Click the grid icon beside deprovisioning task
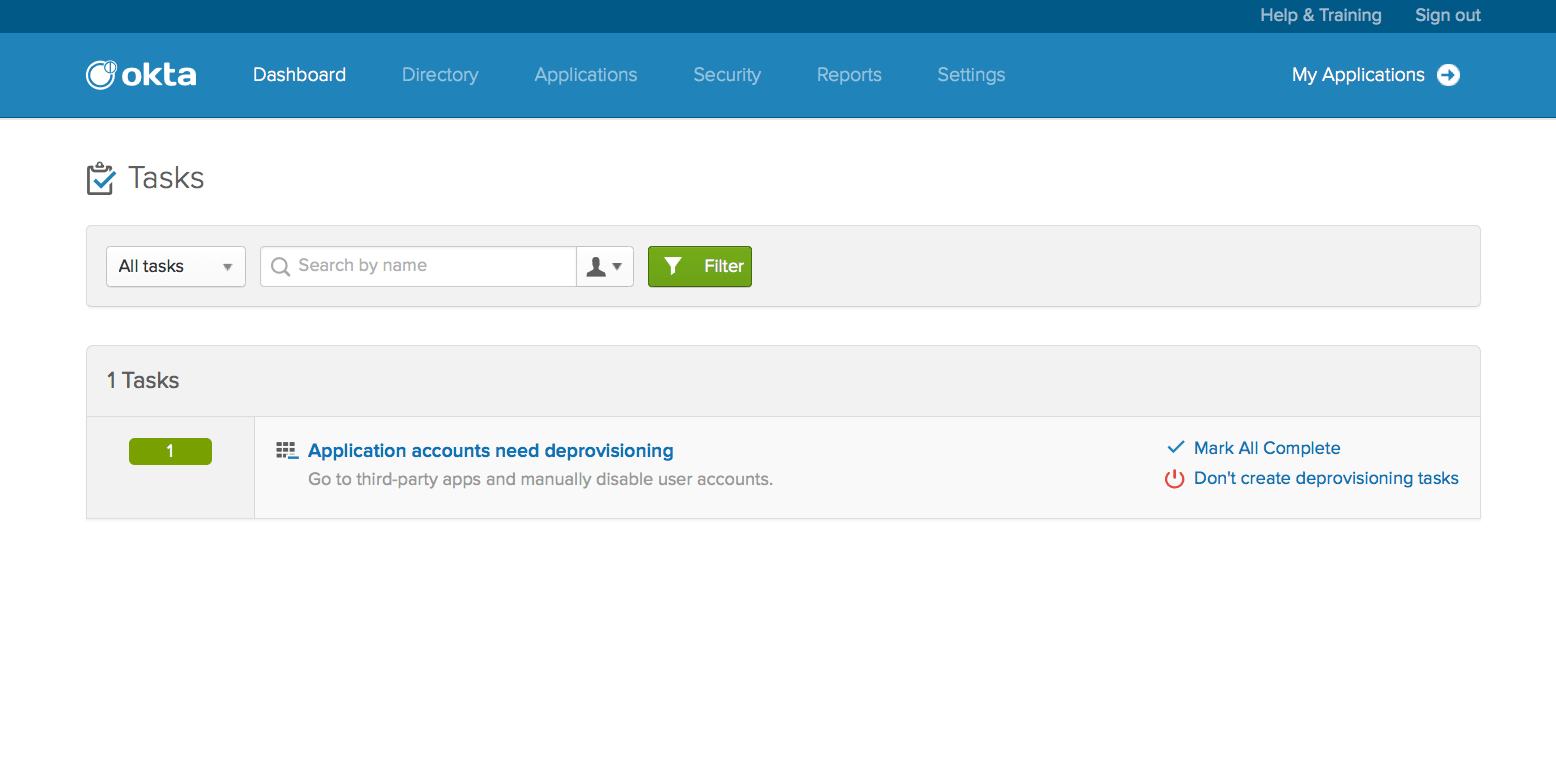The height and width of the screenshot is (763, 1556). [287, 451]
